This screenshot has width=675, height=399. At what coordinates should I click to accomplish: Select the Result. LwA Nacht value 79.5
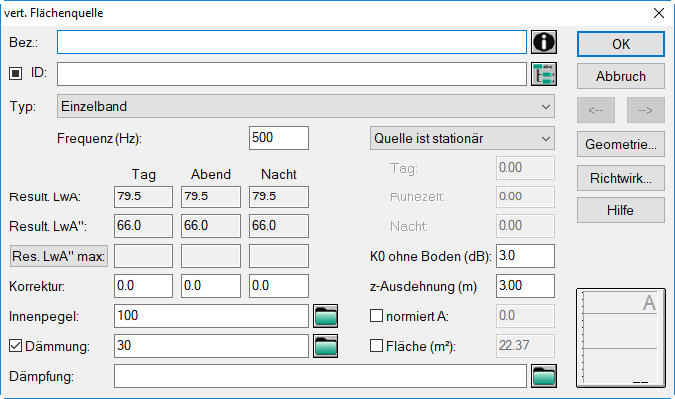279,197
